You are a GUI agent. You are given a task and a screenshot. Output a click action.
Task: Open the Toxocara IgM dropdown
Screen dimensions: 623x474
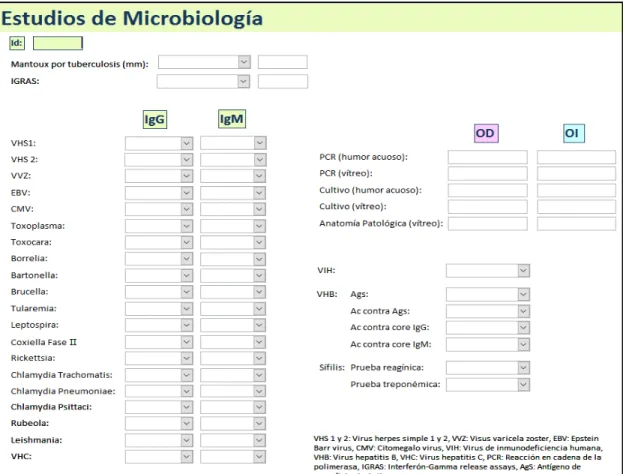260,242
